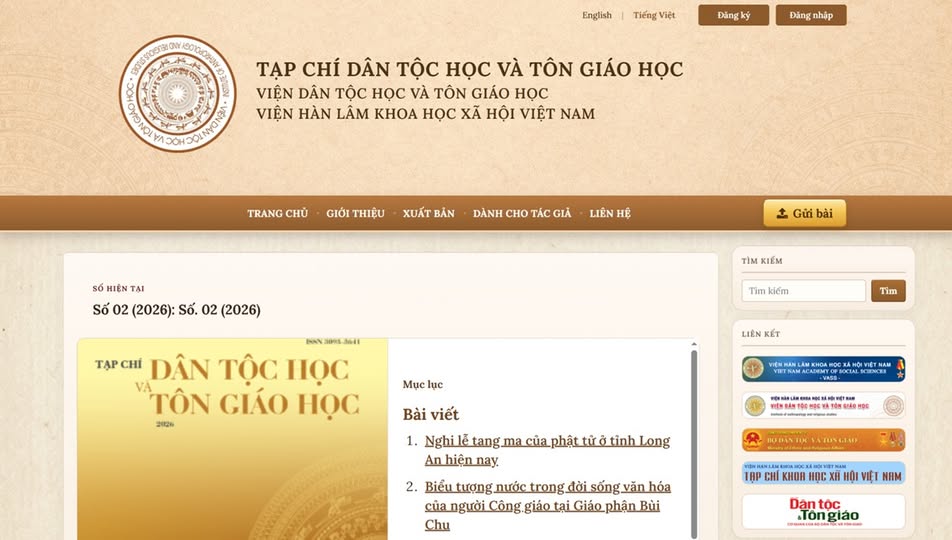This screenshot has height=540, width=952.
Task: Click the LIÊN KẾT sidebar heading
Action: click(x=761, y=334)
